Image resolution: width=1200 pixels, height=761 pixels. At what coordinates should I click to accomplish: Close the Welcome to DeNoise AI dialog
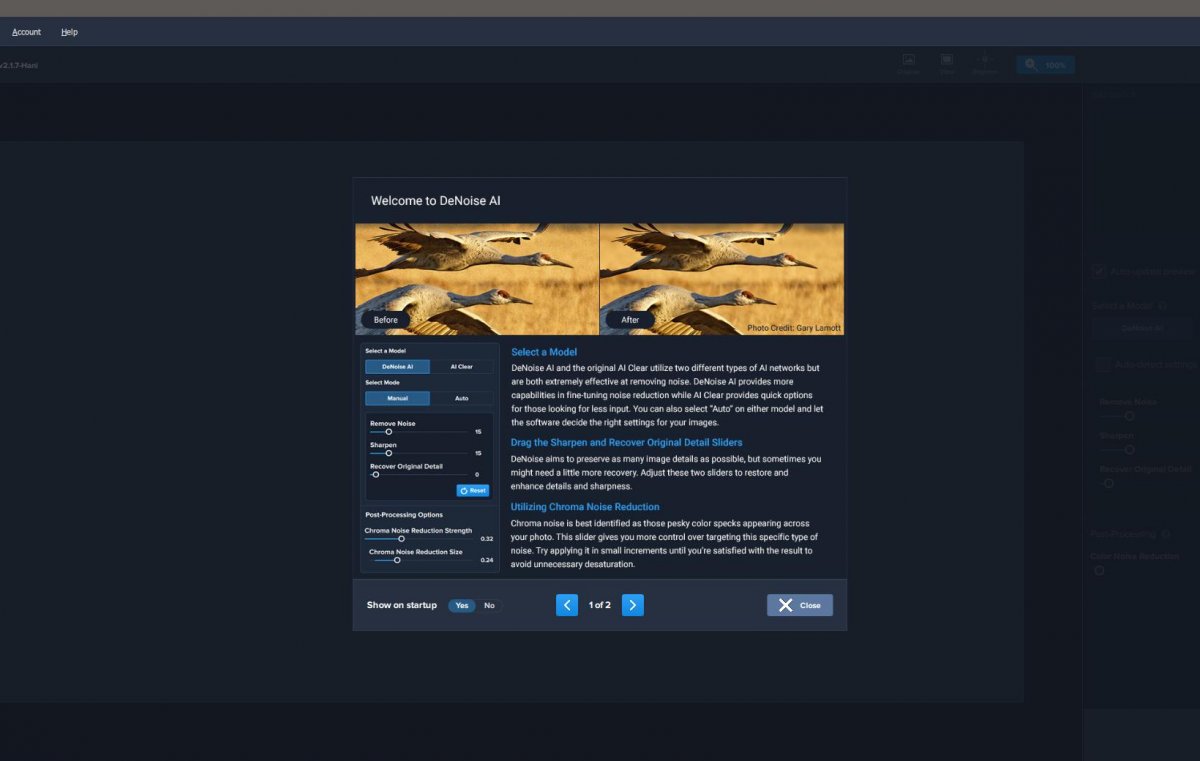(x=800, y=605)
